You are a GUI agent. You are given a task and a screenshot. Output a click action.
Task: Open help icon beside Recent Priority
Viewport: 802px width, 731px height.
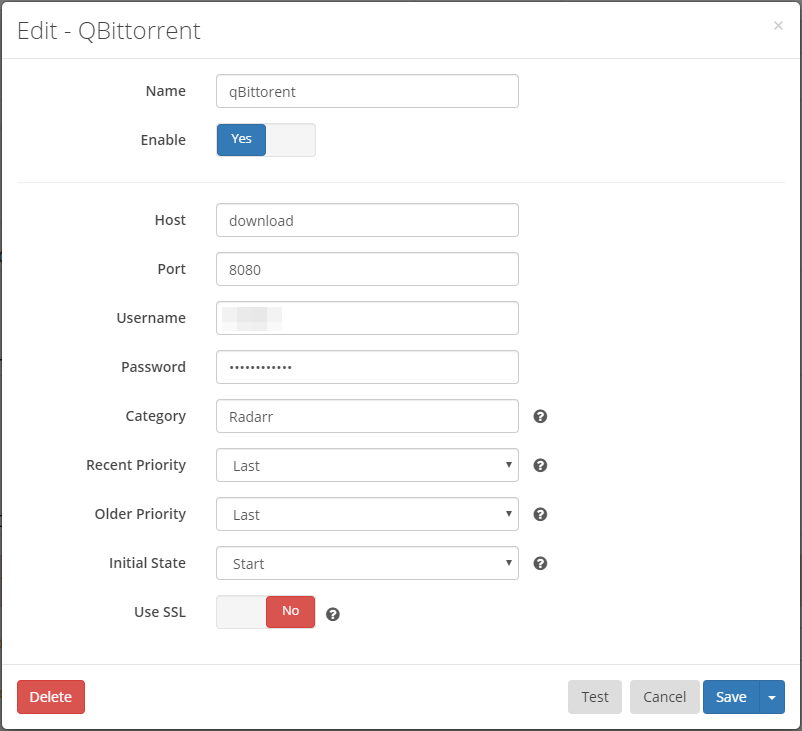pos(540,466)
